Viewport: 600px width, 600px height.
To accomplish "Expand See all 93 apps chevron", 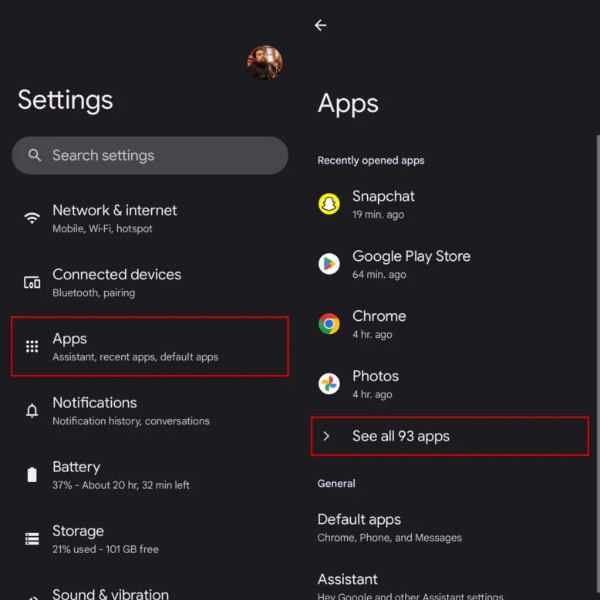I will tap(326, 436).
